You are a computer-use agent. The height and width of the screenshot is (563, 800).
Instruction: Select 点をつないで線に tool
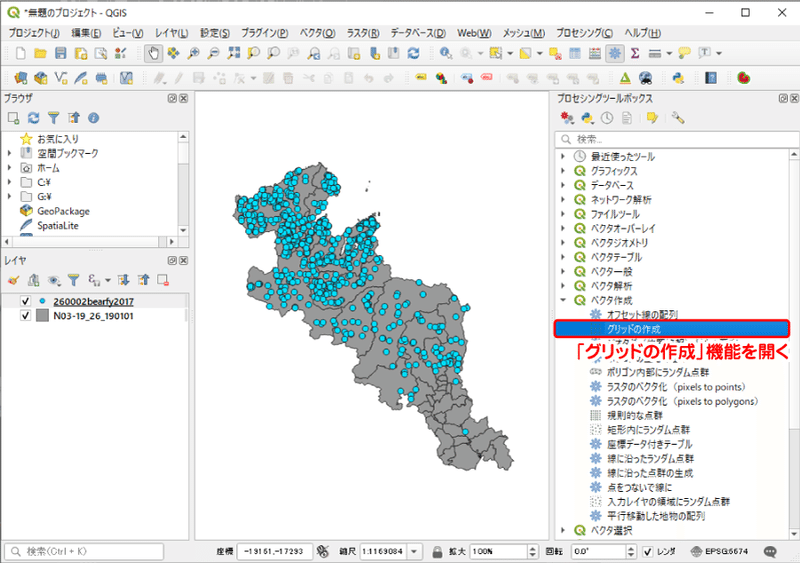tap(639, 487)
